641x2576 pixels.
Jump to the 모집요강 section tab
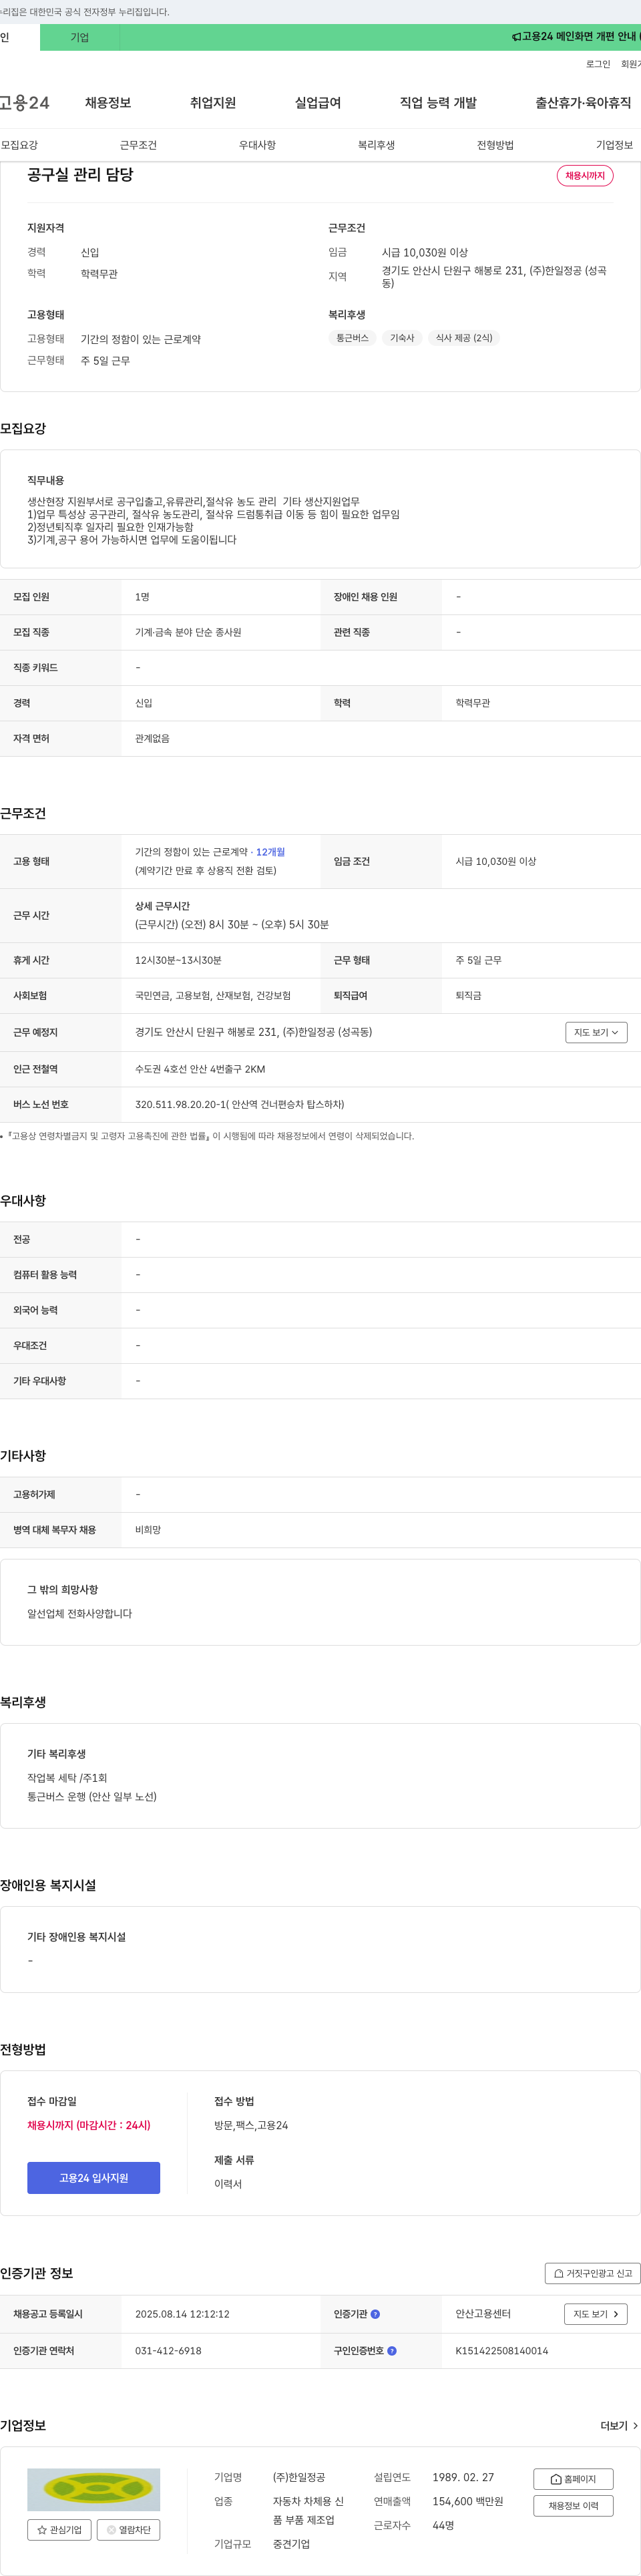[19, 145]
